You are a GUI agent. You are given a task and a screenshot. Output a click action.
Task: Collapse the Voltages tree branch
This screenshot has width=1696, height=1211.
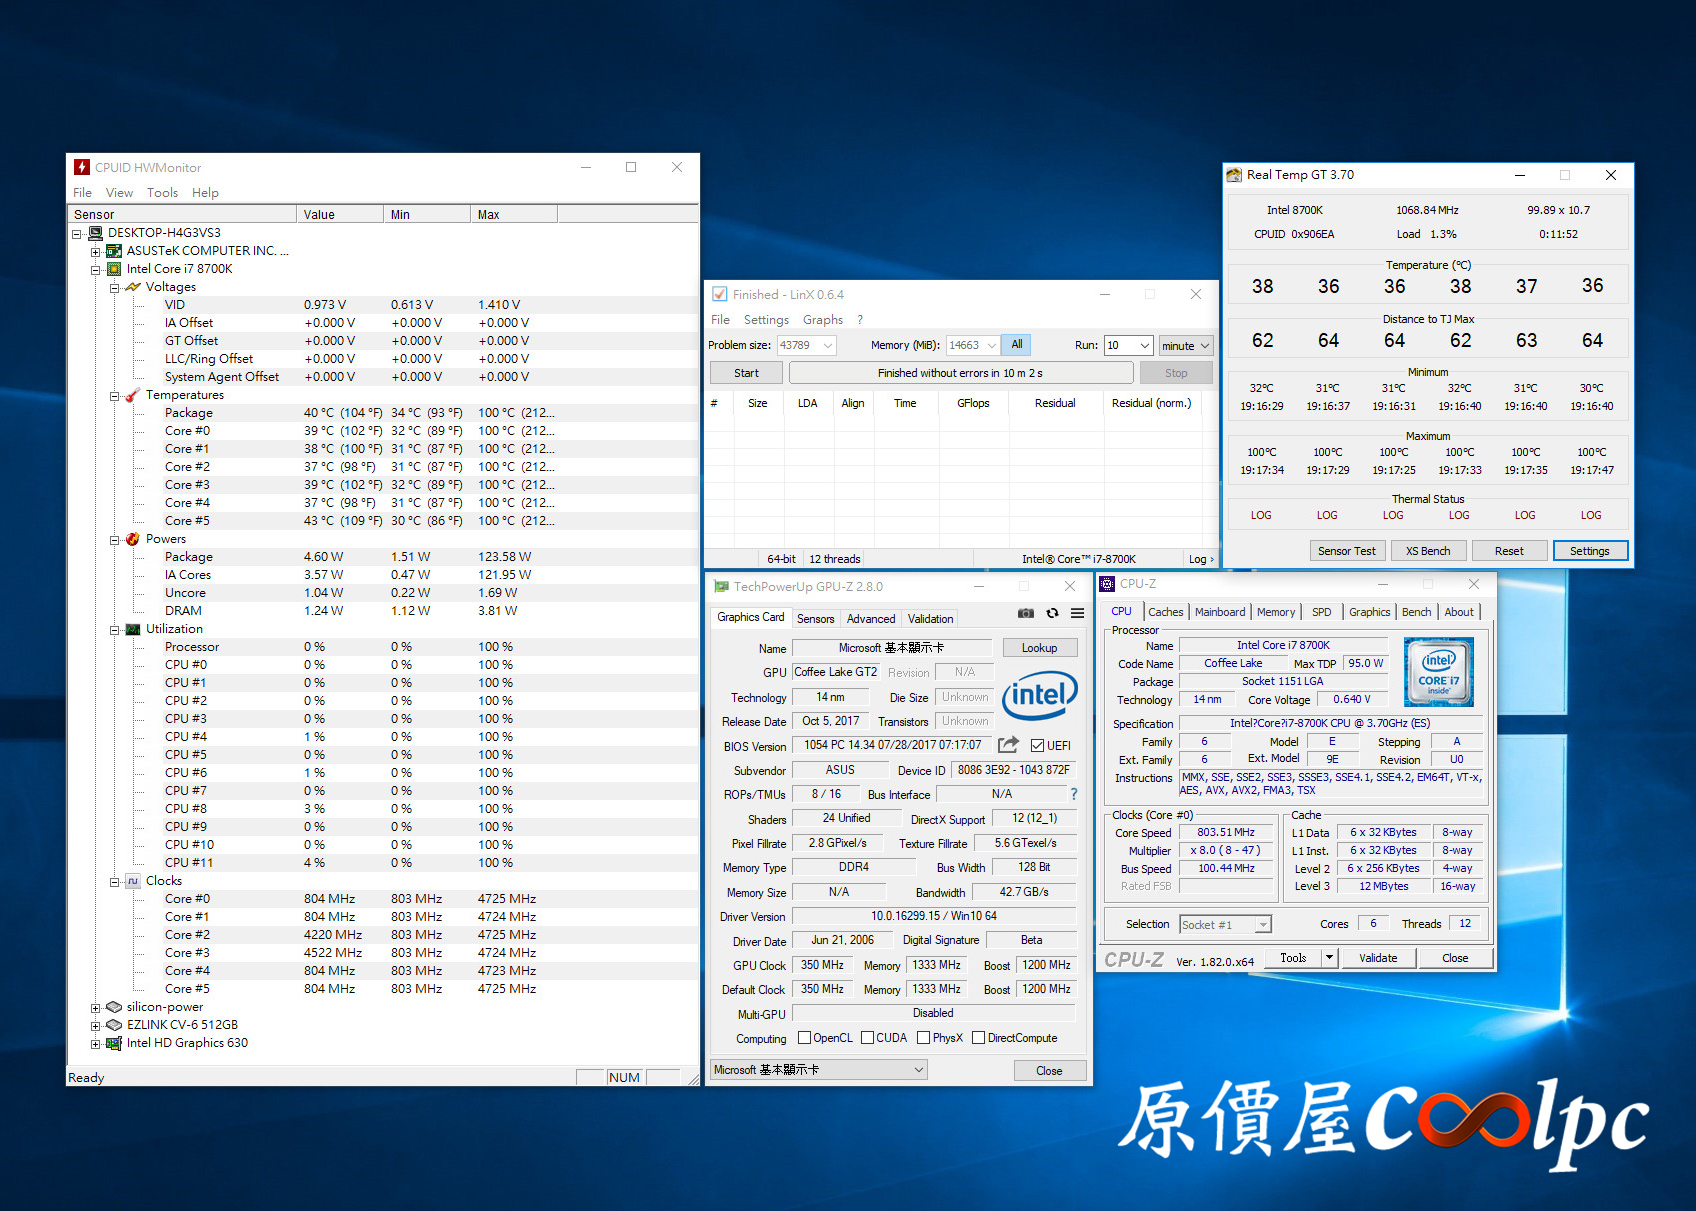coord(114,288)
